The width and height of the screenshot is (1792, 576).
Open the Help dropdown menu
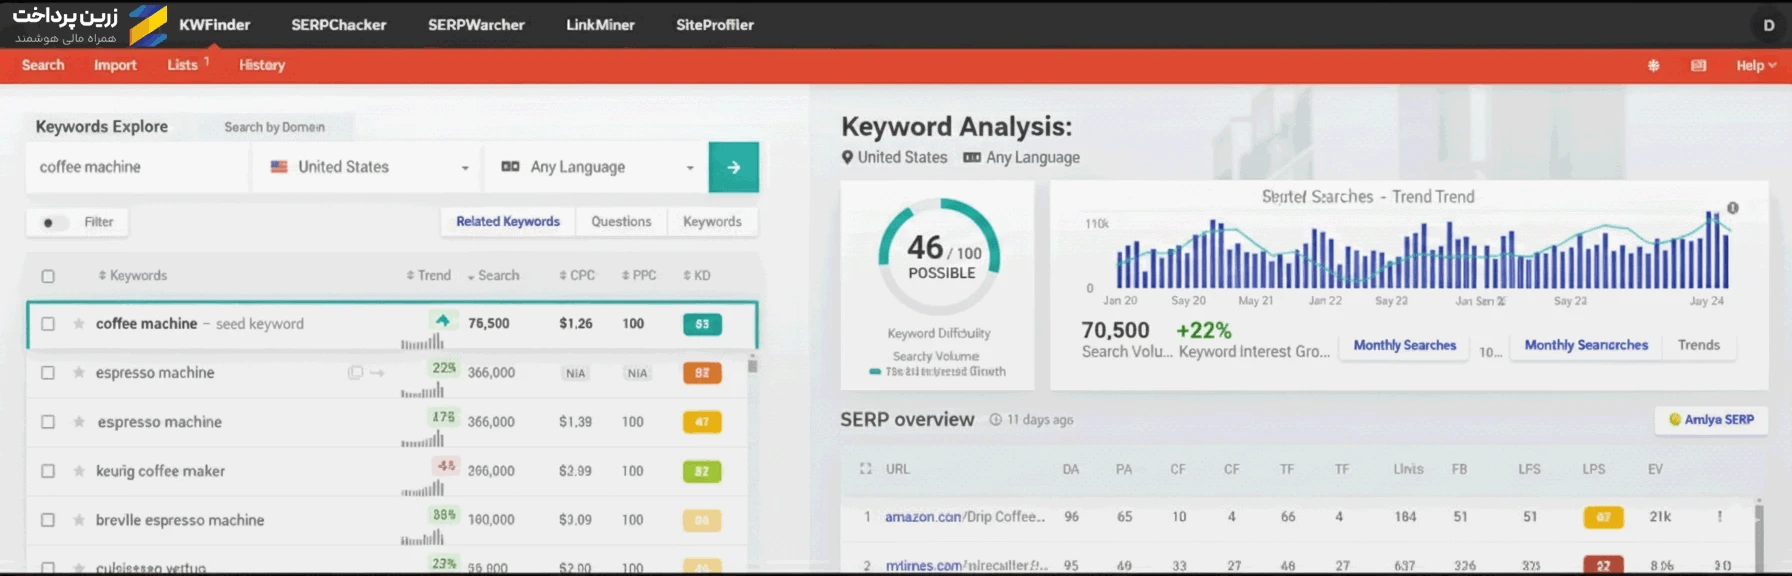1756,65
